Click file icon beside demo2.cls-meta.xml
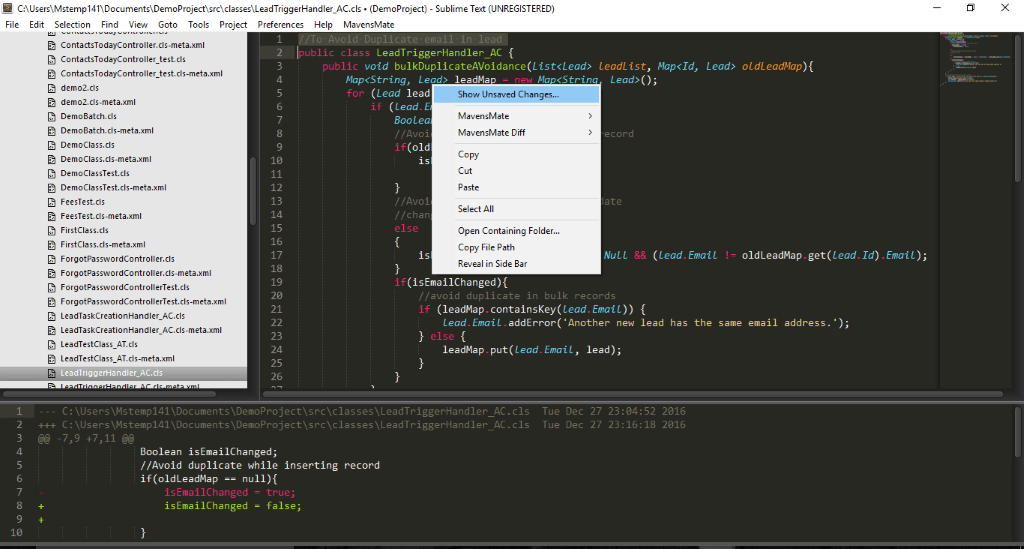 pyautogui.click(x=52, y=102)
